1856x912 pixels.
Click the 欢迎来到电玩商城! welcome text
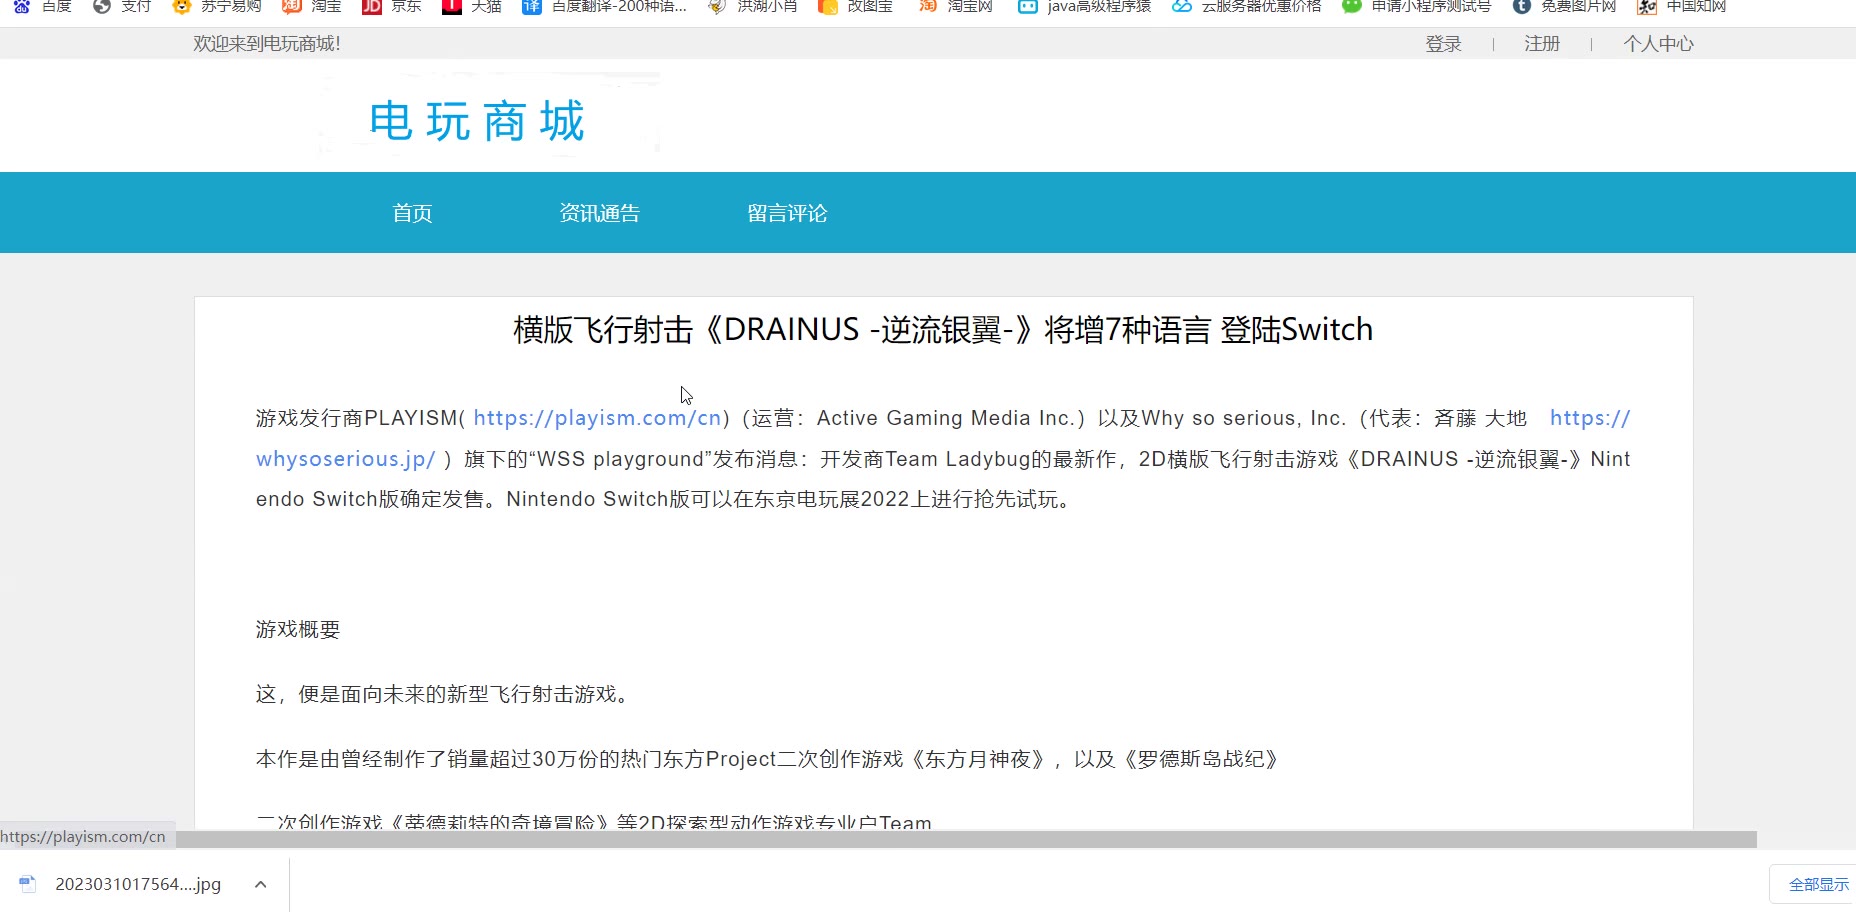(x=267, y=44)
